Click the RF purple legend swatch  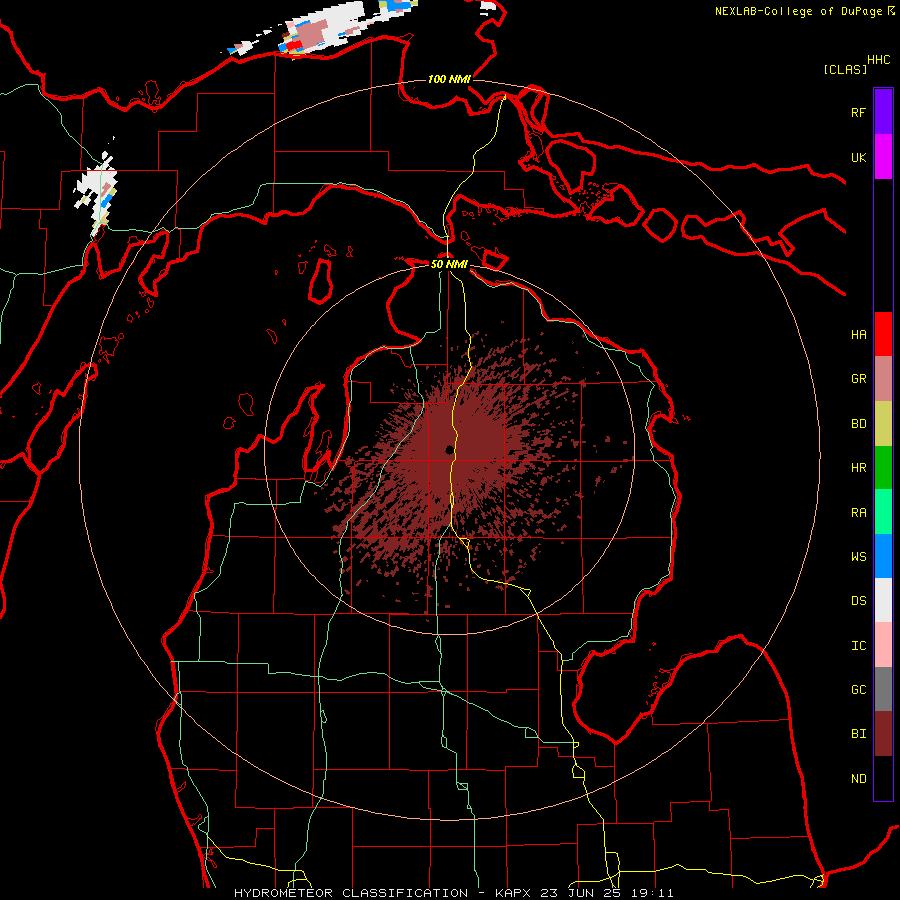pyautogui.click(x=883, y=112)
